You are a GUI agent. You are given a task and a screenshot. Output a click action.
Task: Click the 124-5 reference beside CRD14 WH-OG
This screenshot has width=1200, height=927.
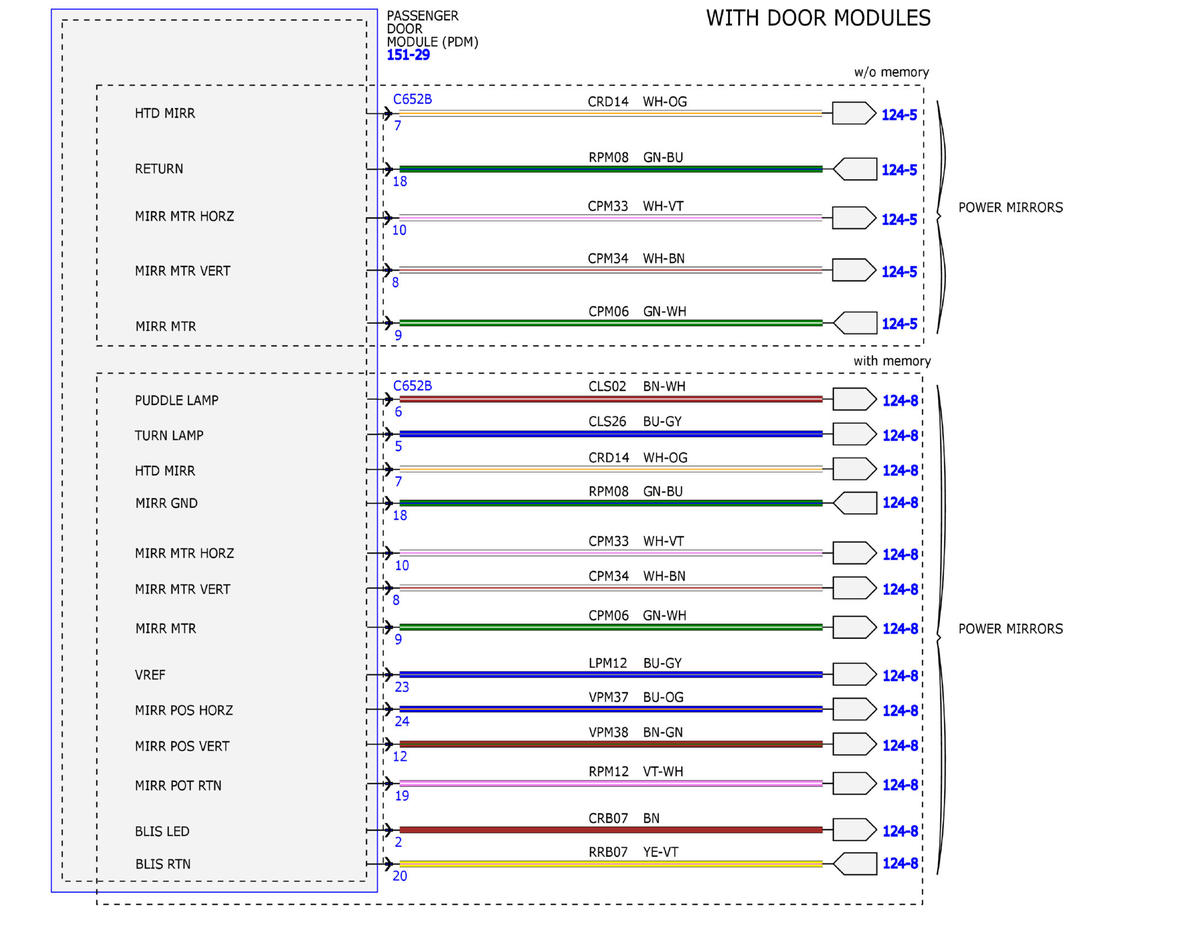[x=899, y=115]
